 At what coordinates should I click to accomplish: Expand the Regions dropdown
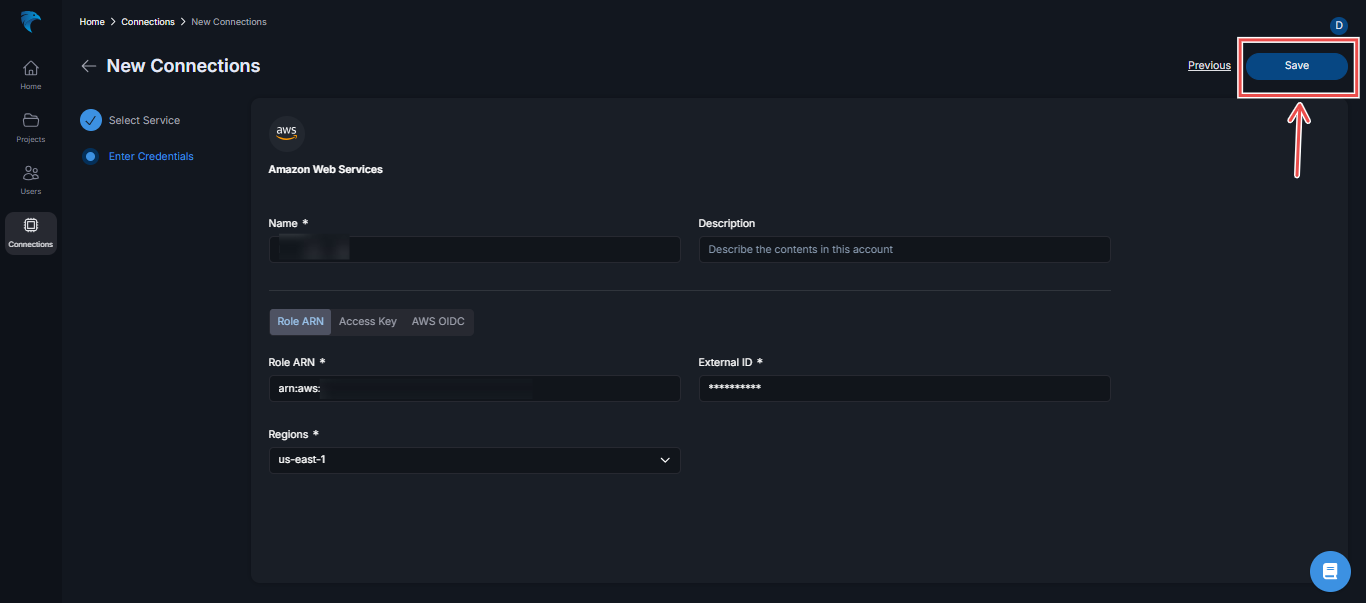(474, 460)
